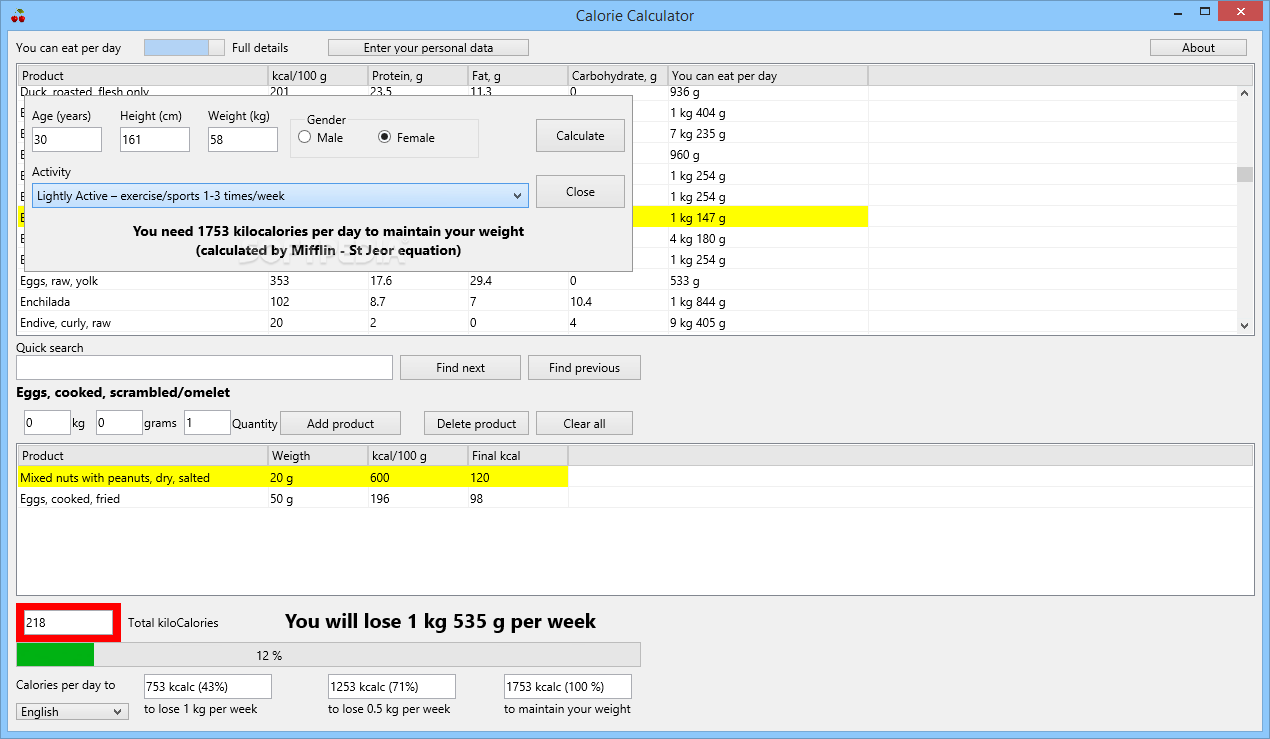1270x739 pixels.
Task: Sort food table by Protein, g column
Action: [x=418, y=75]
